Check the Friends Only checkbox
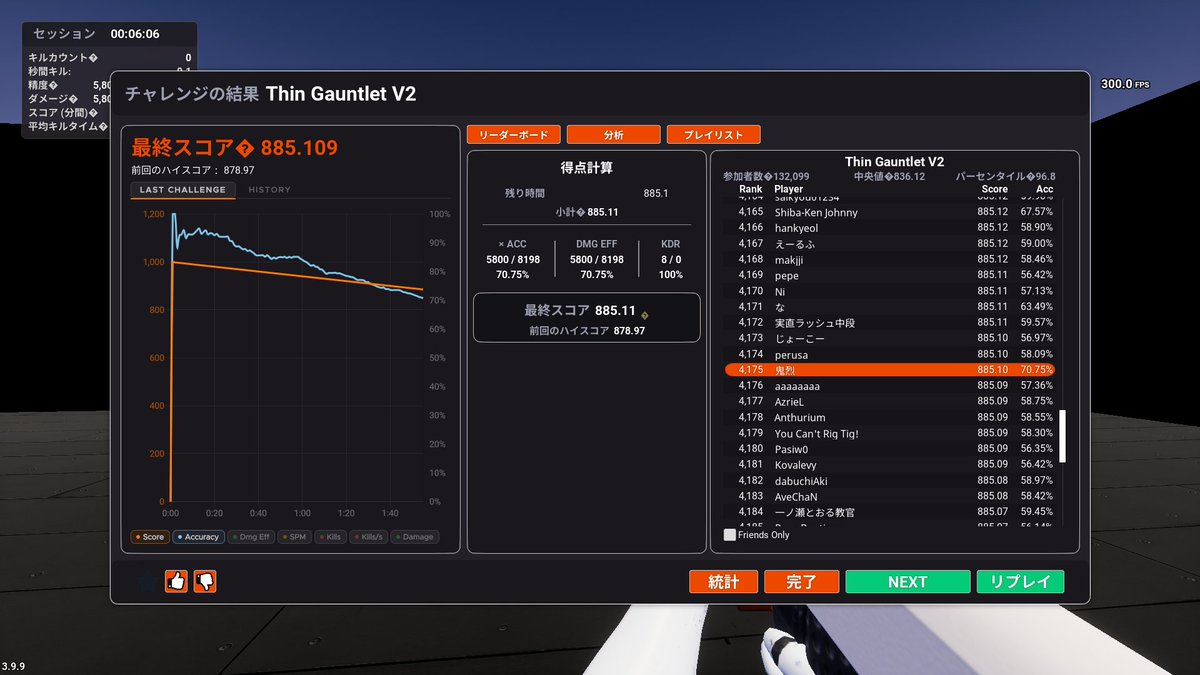1200x675 pixels. tap(730, 535)
